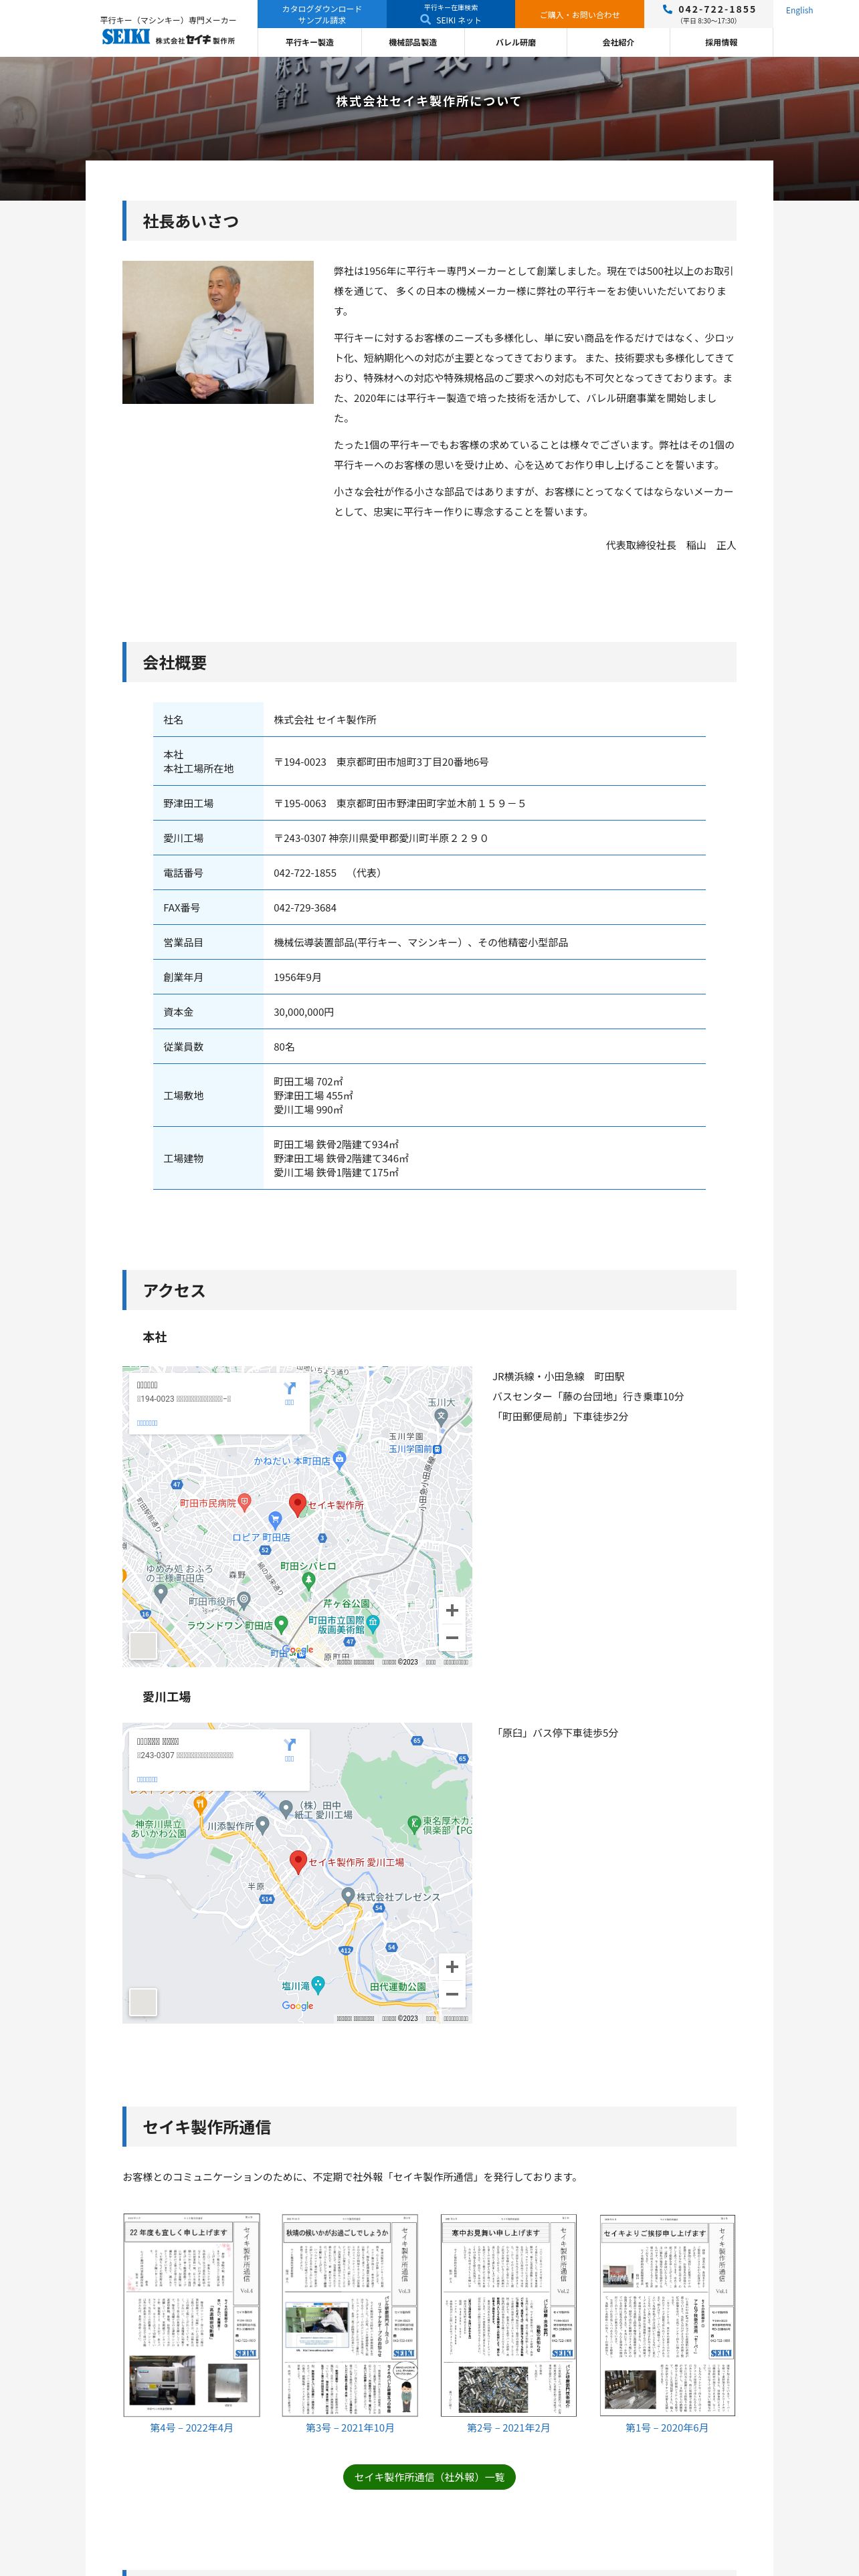Click the founding date 1956年9月

pos(297,977)
